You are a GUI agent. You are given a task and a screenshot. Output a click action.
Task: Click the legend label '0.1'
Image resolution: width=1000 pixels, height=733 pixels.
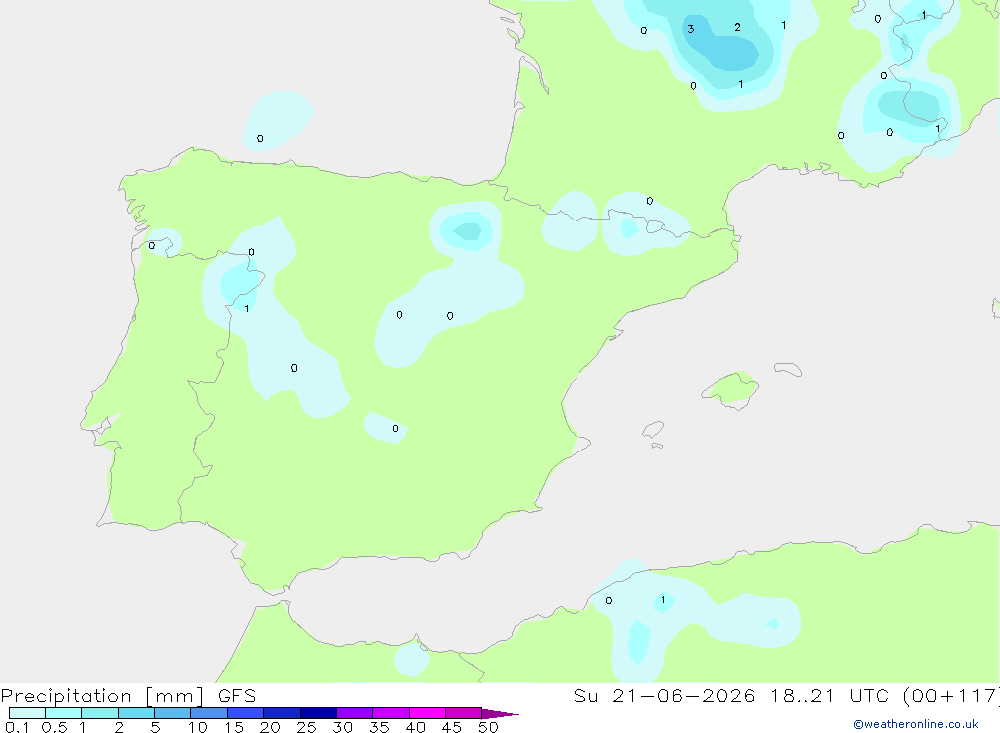pos(17,727)
